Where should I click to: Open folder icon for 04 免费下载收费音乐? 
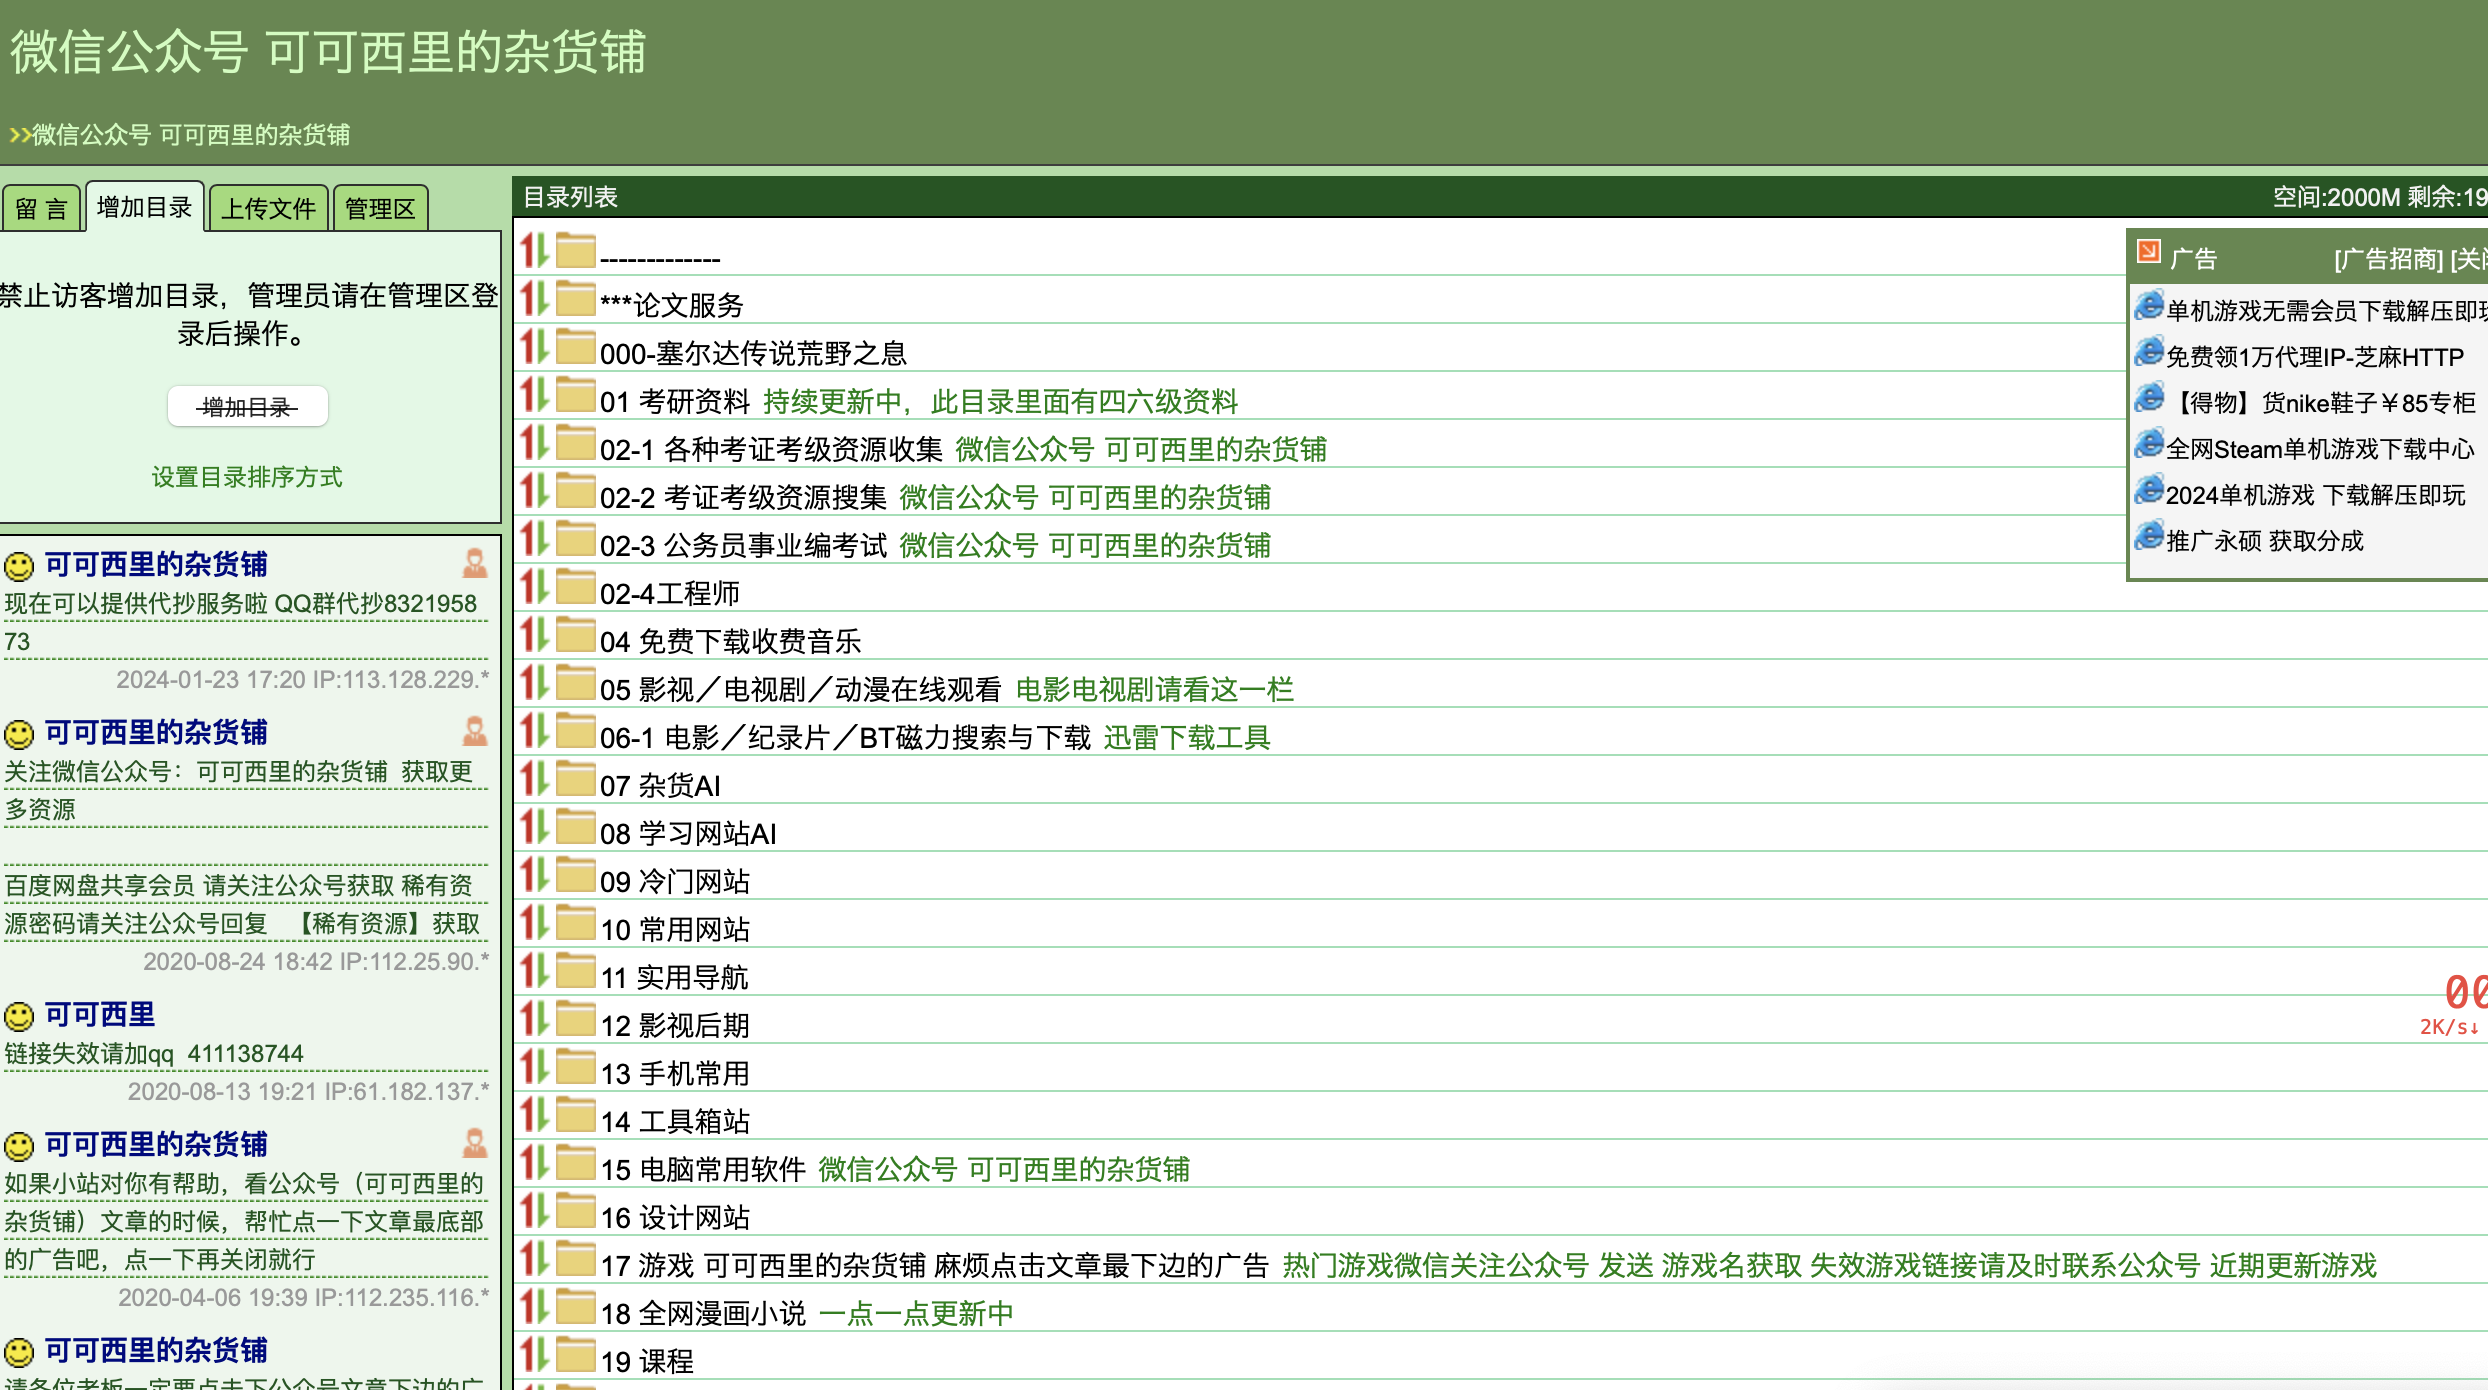point(575,635)
